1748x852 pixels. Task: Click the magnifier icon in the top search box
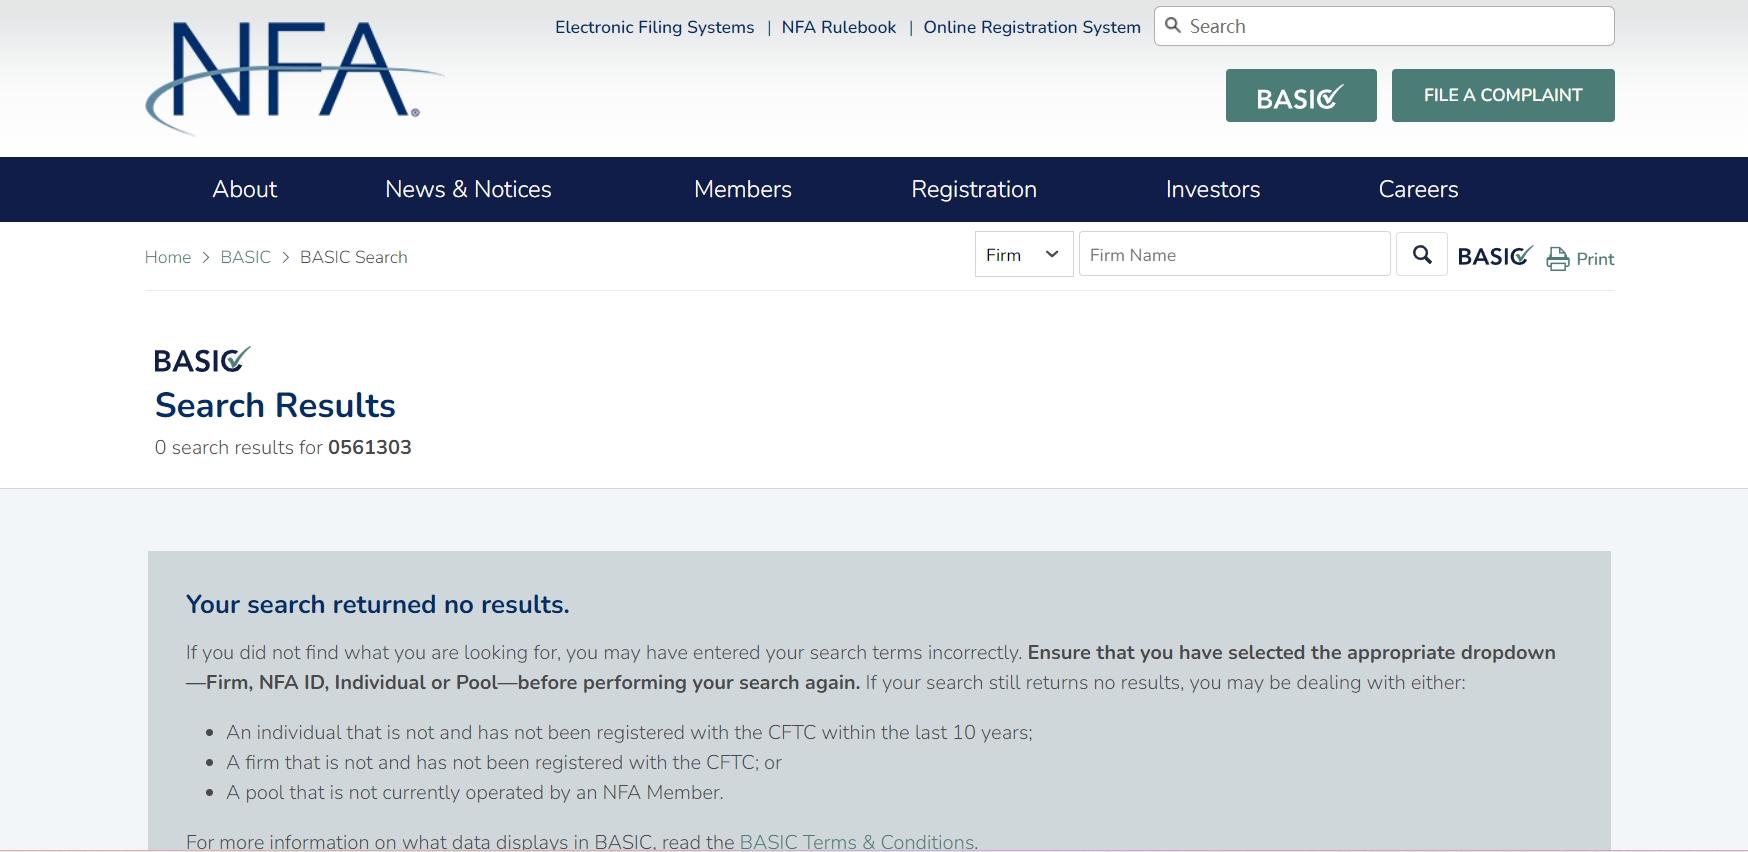click(x=1173, y=26)
